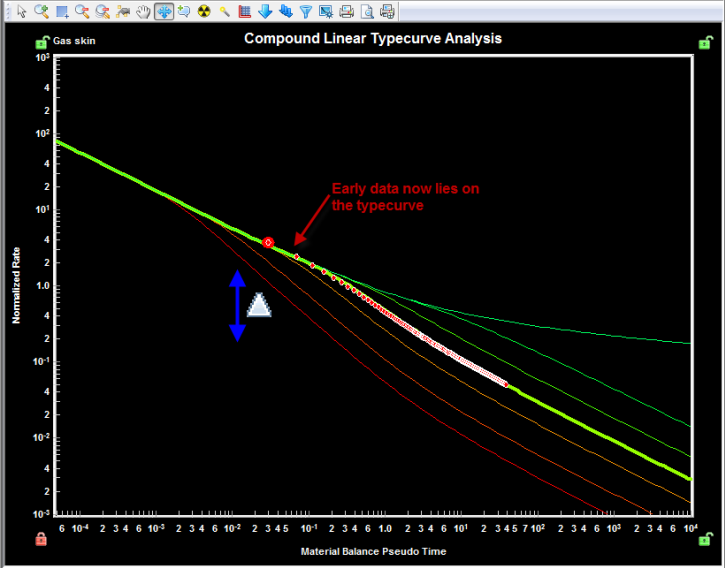
Task: Open print preview page icon
Action: click(x=367, y=12)
